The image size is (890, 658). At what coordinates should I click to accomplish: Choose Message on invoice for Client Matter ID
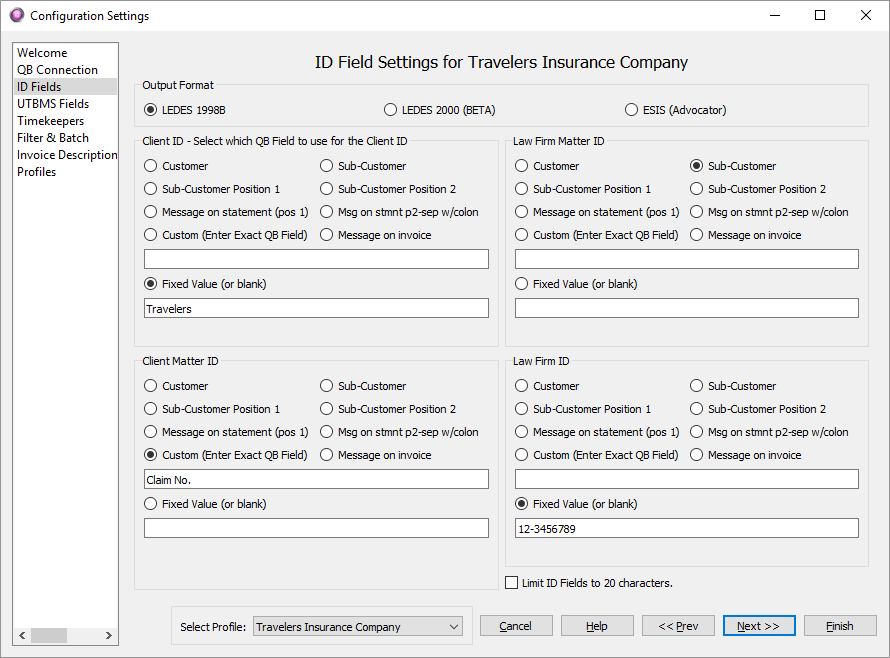click(375, 455)
